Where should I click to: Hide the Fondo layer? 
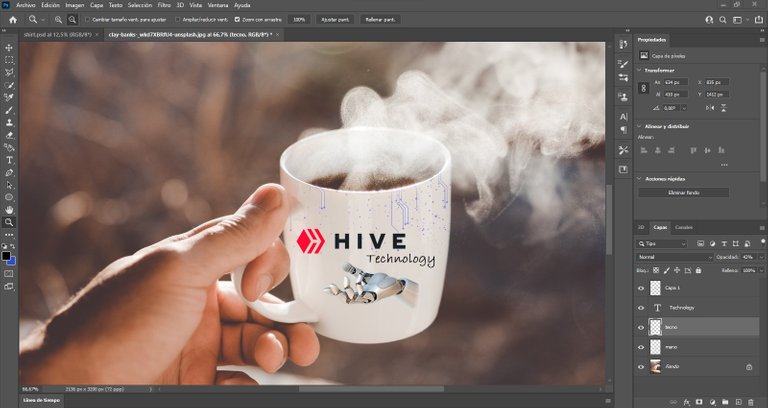[x=641, y=366]
